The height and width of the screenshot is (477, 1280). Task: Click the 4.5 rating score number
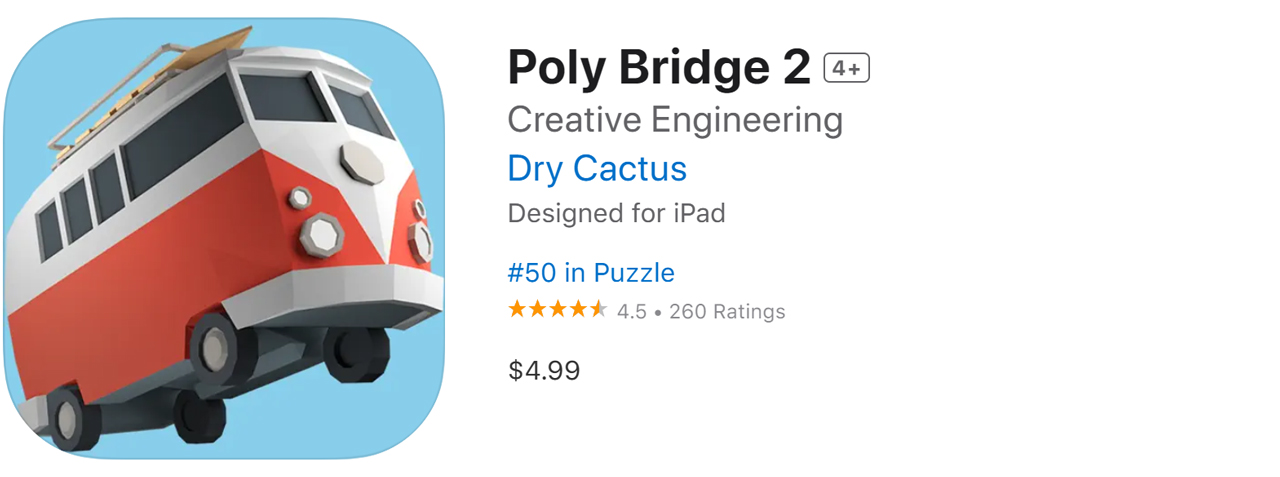pyautogui.click(x=631, y=312)
